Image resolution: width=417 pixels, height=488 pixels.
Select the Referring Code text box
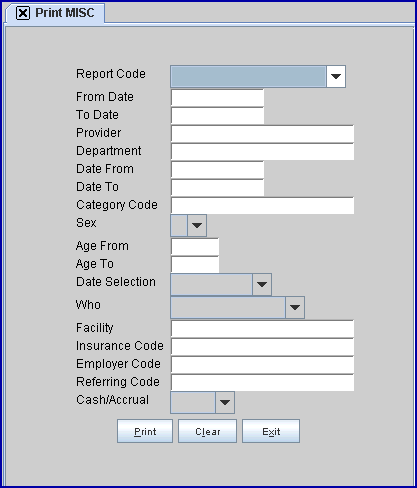tap(263, 383)
